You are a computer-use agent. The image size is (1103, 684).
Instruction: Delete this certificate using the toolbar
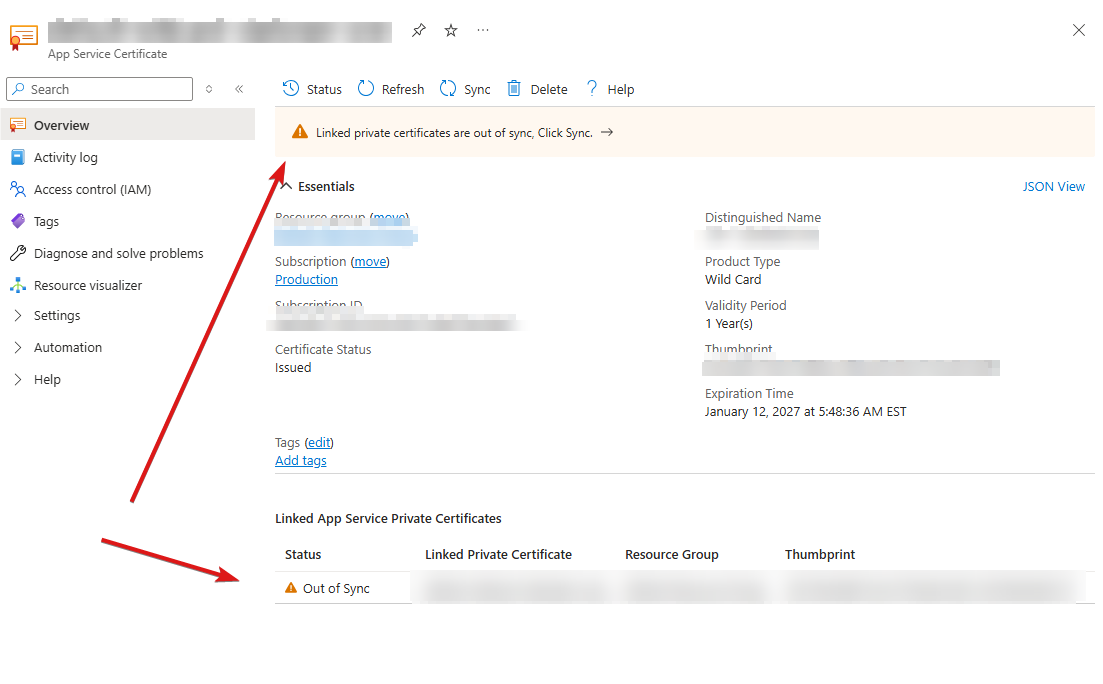tap(537, 89)
